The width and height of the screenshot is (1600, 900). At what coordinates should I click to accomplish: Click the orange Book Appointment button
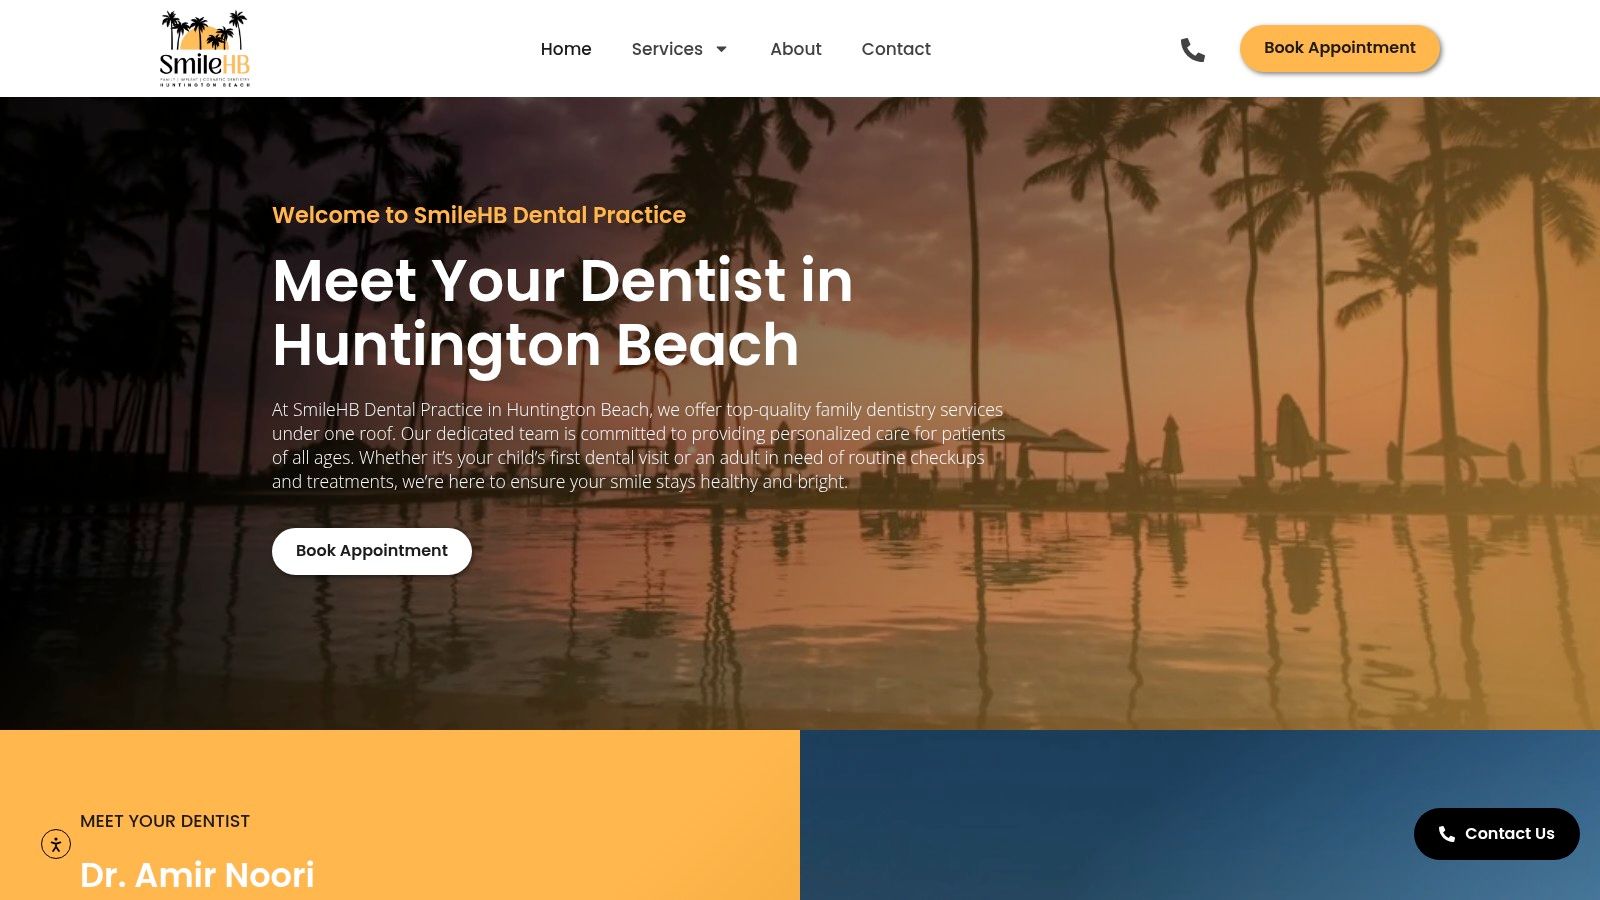click(x=1340, y=48)
